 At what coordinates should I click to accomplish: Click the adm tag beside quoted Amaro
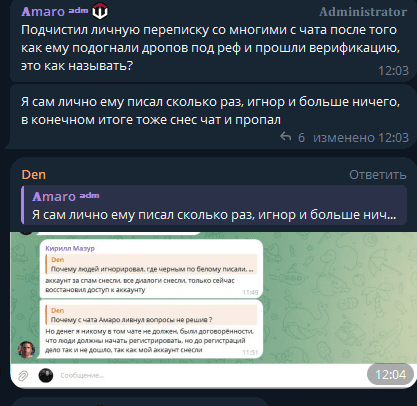pyautogui.click(x=89, y=195)
